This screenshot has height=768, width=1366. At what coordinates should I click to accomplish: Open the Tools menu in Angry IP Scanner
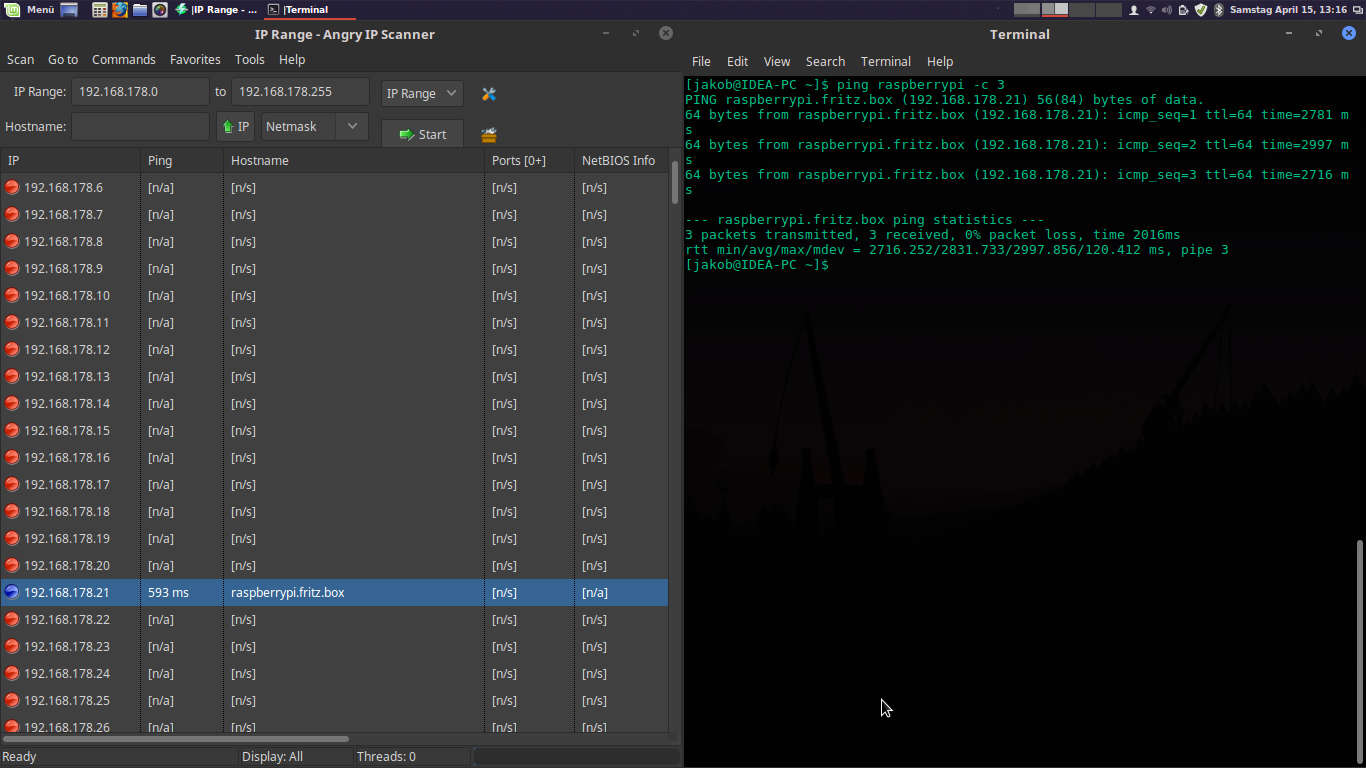coord(250,59)
